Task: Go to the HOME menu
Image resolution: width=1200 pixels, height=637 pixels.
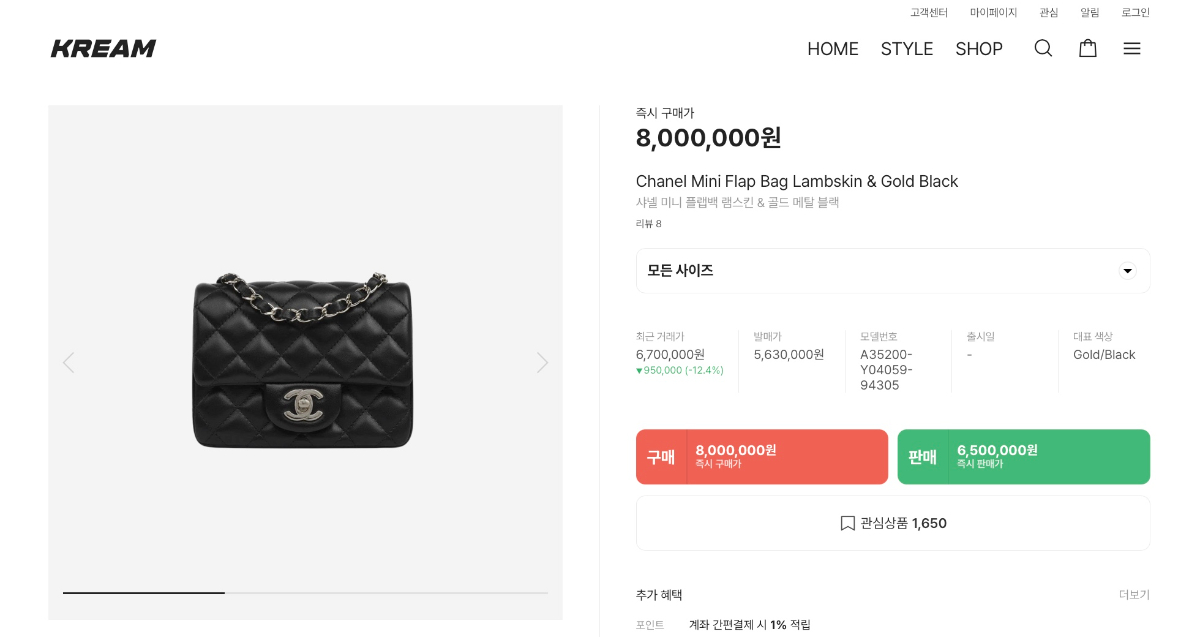Action: (833, 49)
